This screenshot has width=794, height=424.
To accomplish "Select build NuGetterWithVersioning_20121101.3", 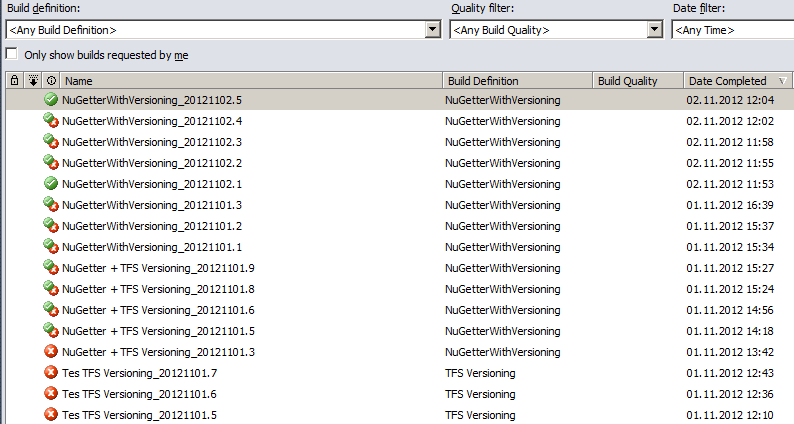I will pos(151,205).
